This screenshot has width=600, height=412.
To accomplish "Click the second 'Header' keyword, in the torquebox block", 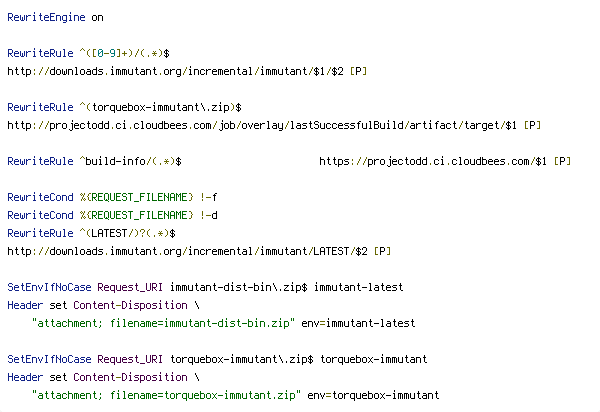I will click(x=25, y=377).
